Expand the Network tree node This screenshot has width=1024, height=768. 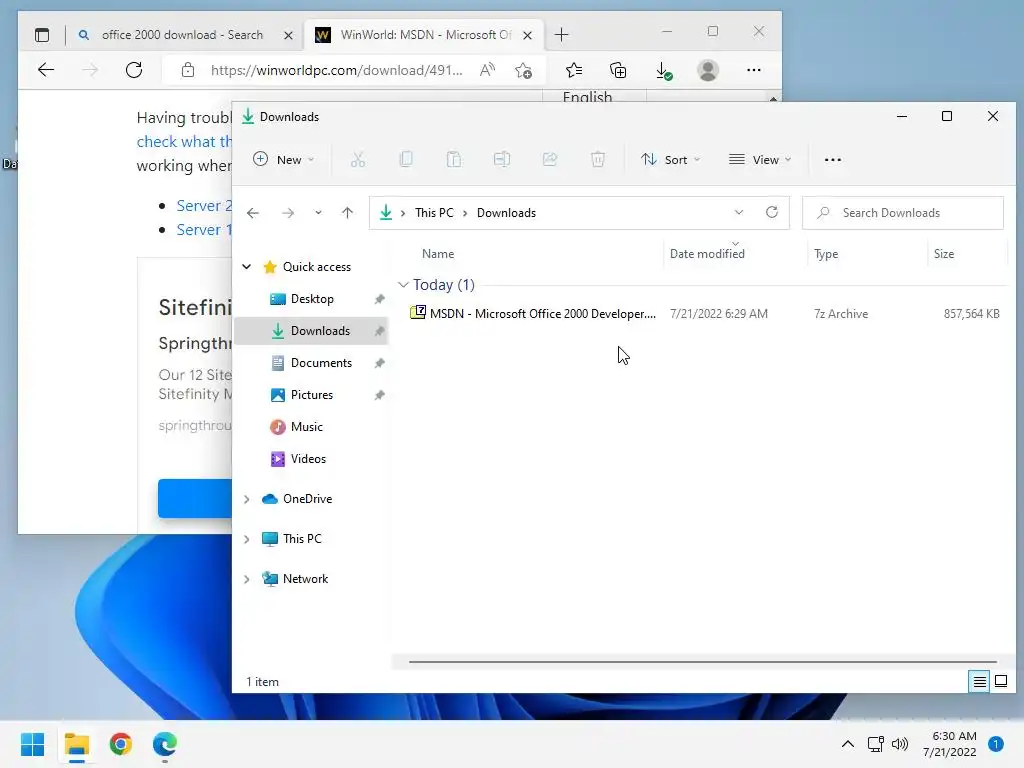pos(247,579)
